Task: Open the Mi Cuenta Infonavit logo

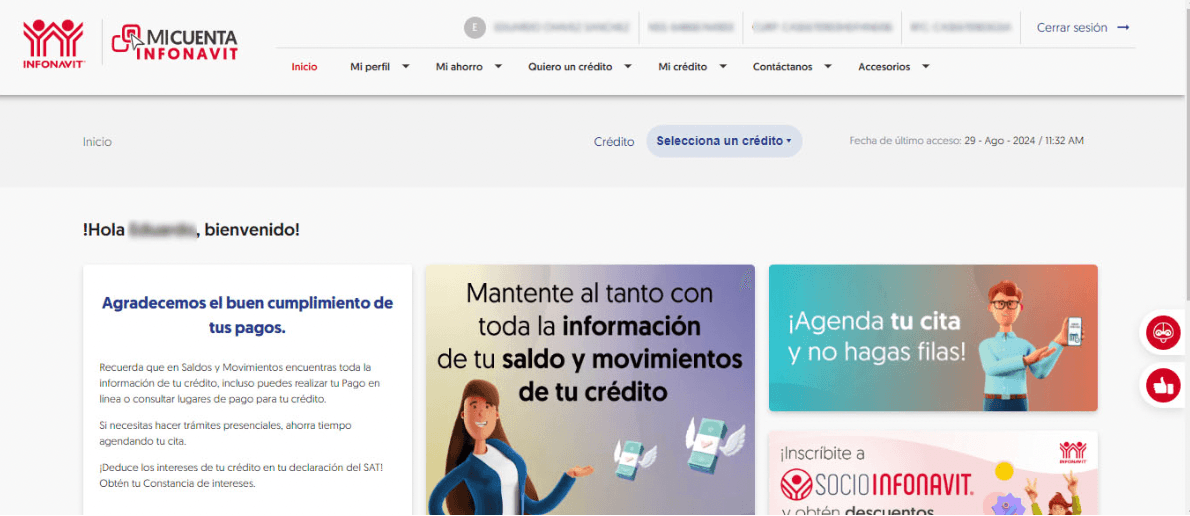Action: (175, 42)
